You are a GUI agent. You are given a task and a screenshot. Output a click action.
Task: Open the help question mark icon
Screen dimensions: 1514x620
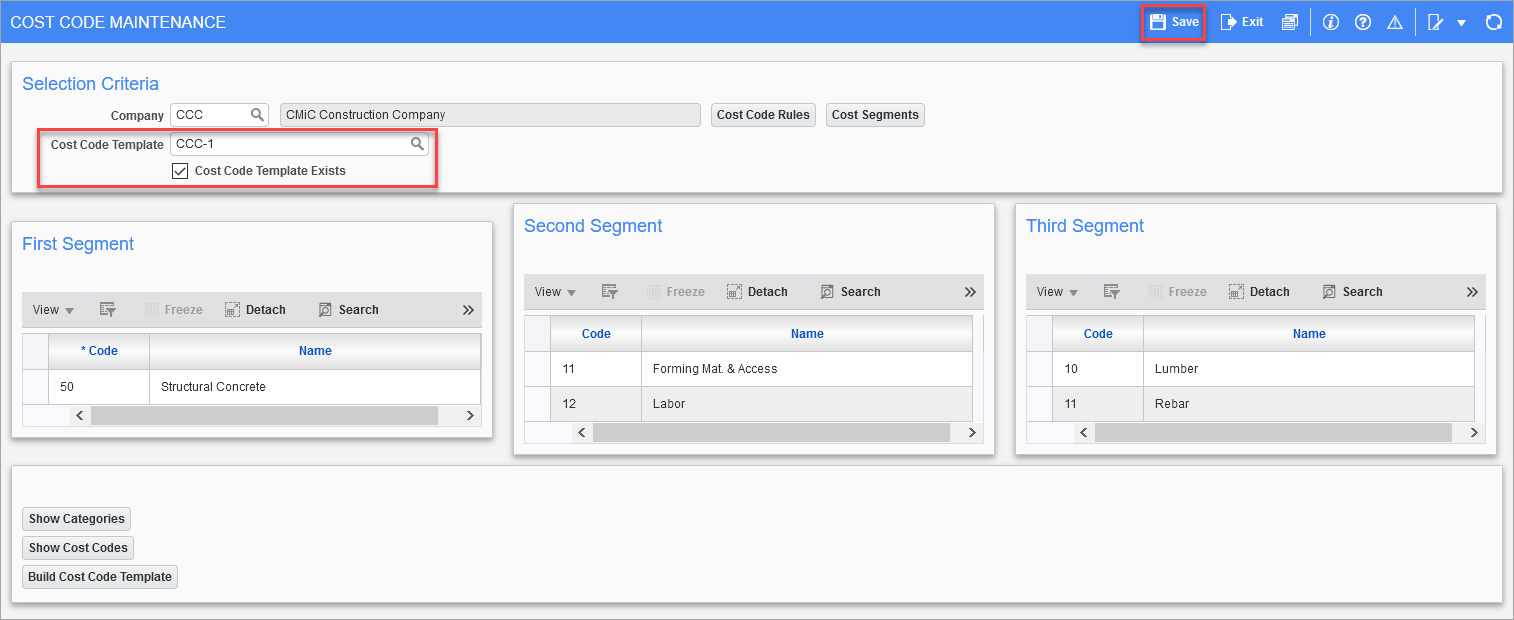coord(1362,22)
